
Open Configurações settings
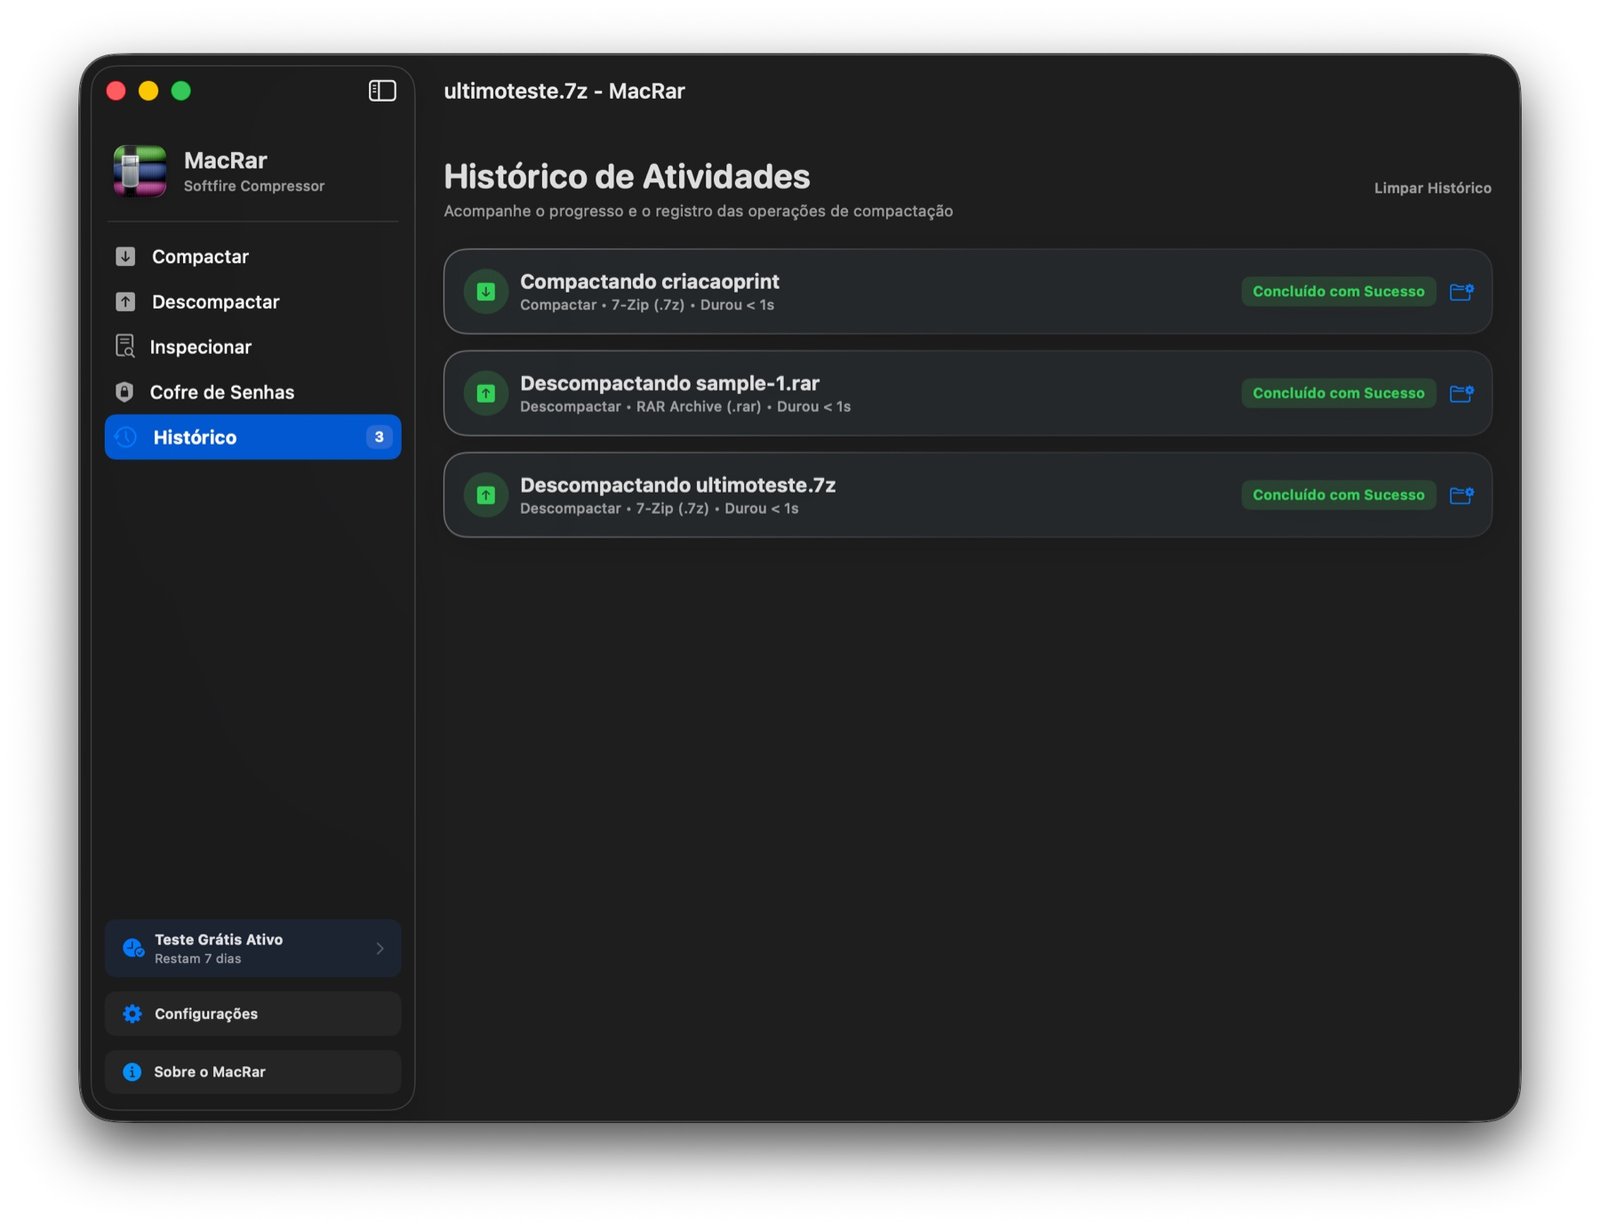click(x=253, y=1014)
